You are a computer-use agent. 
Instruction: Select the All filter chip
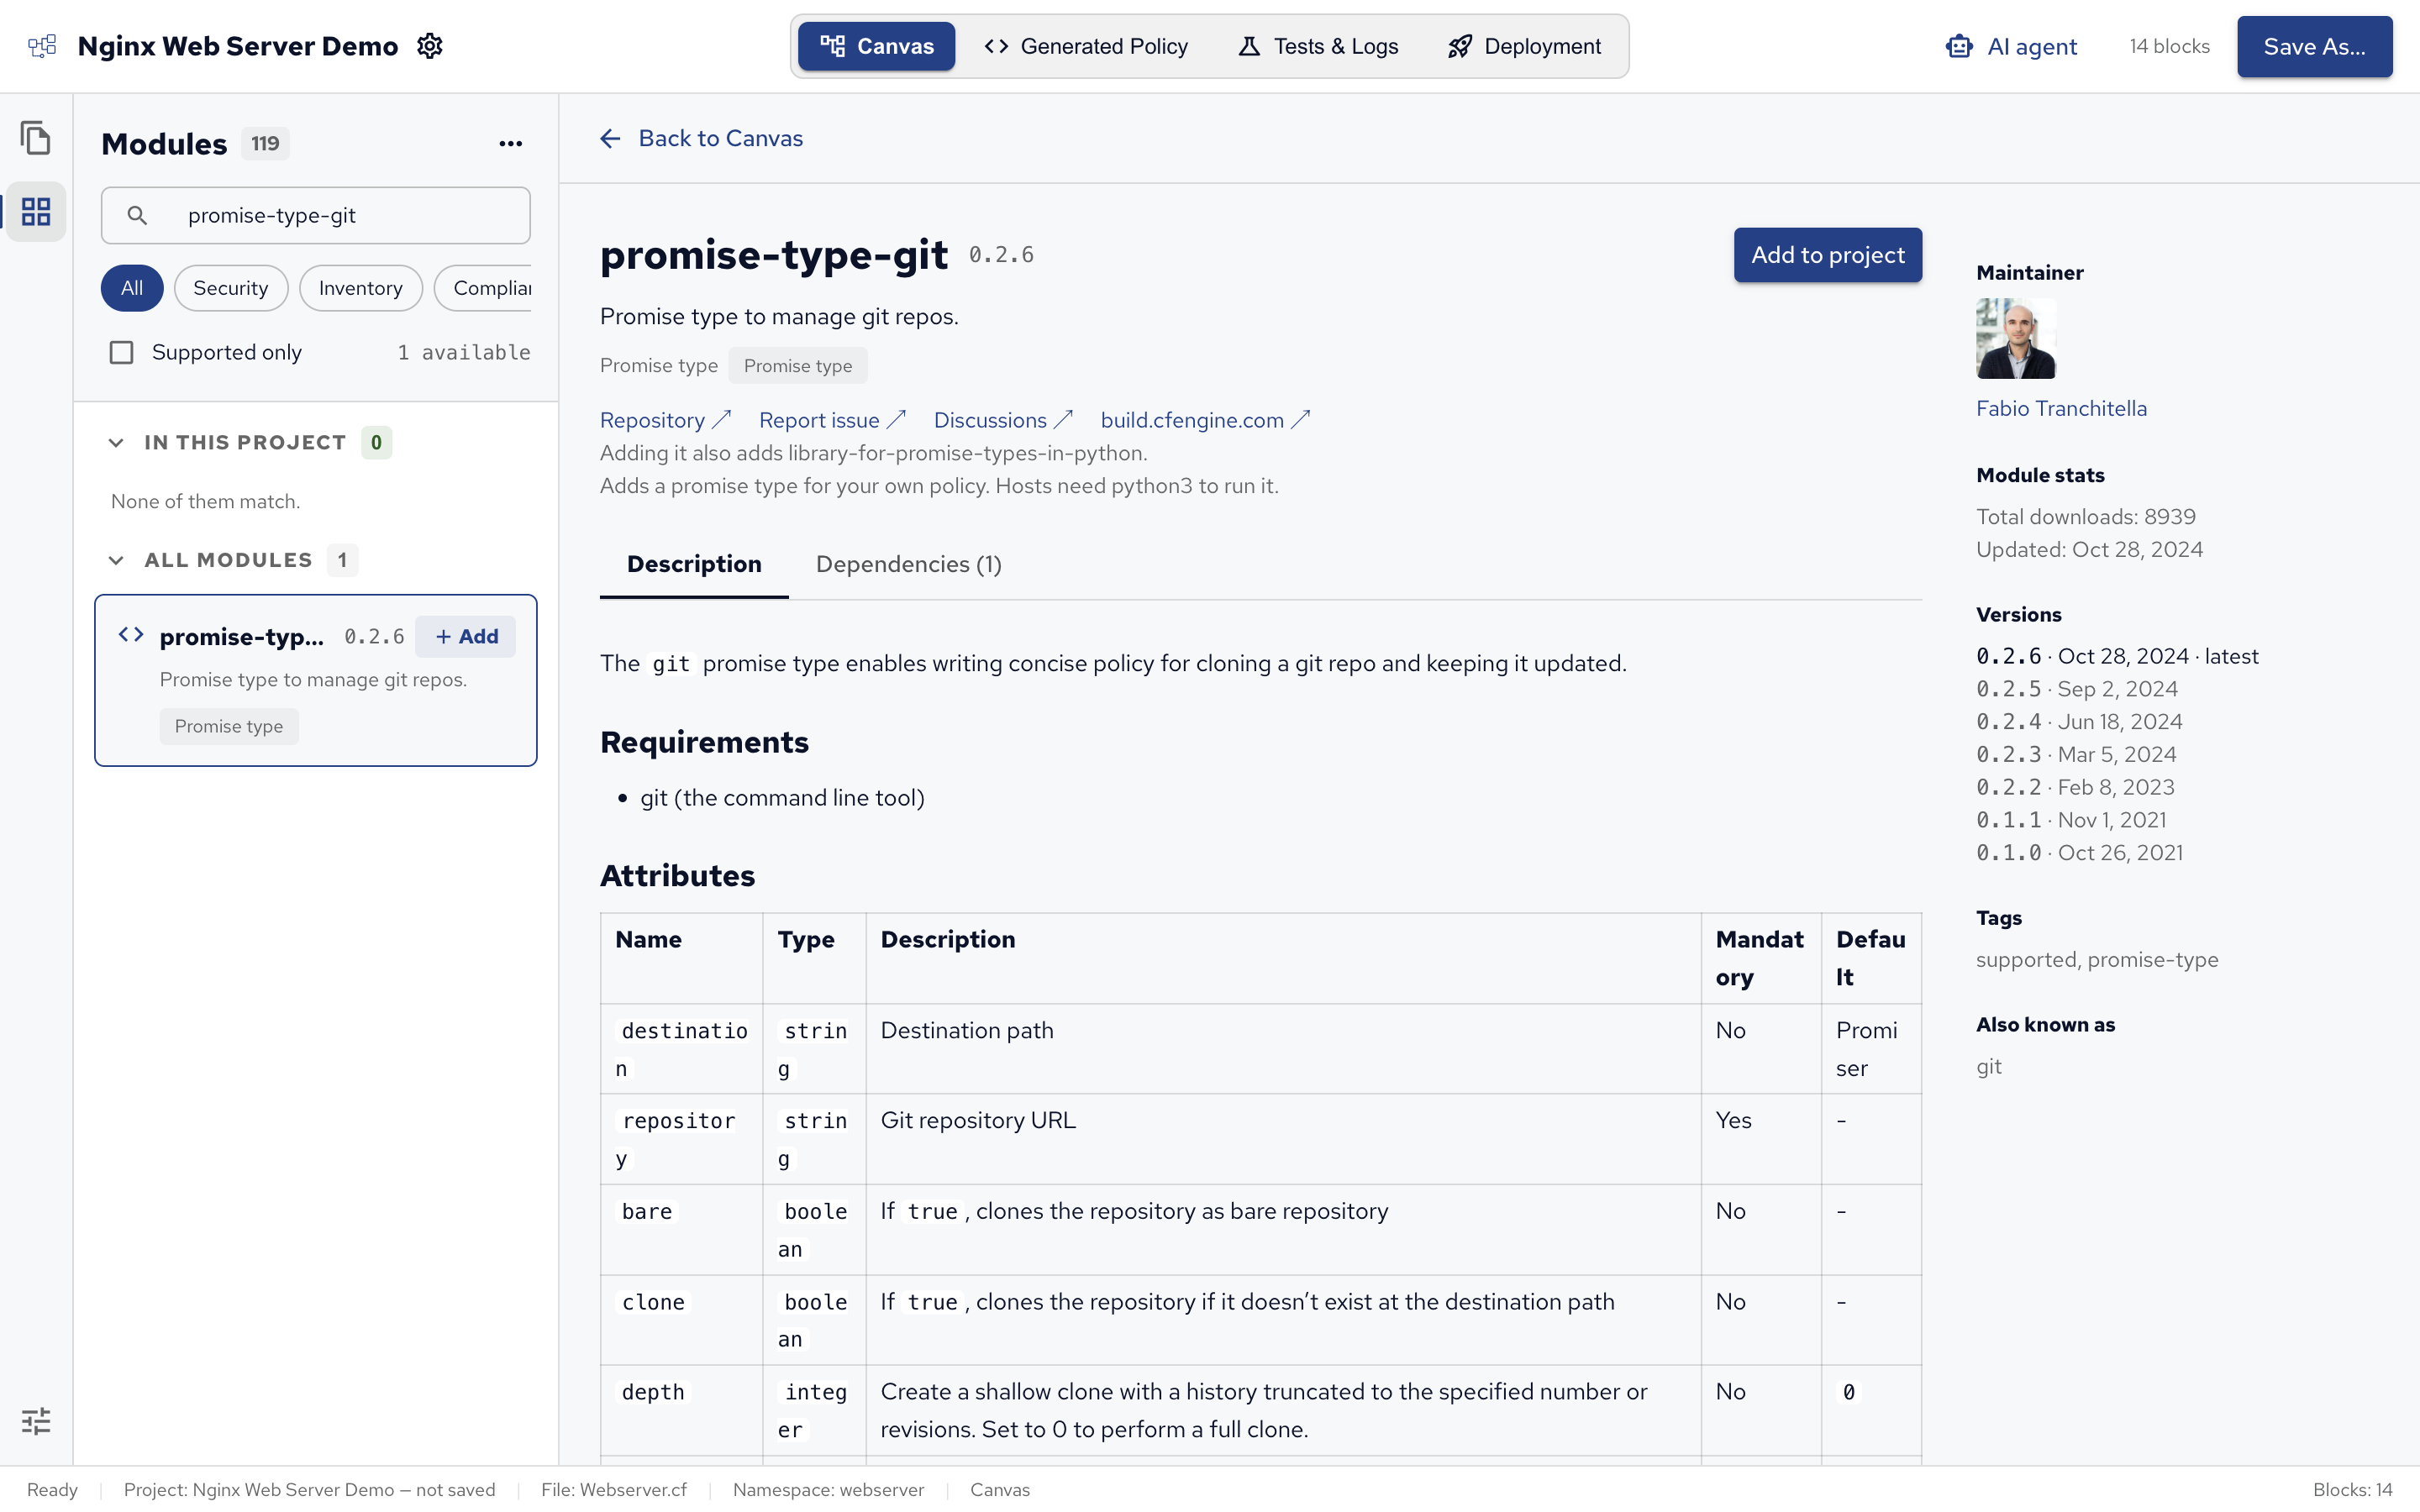(132, 288)
